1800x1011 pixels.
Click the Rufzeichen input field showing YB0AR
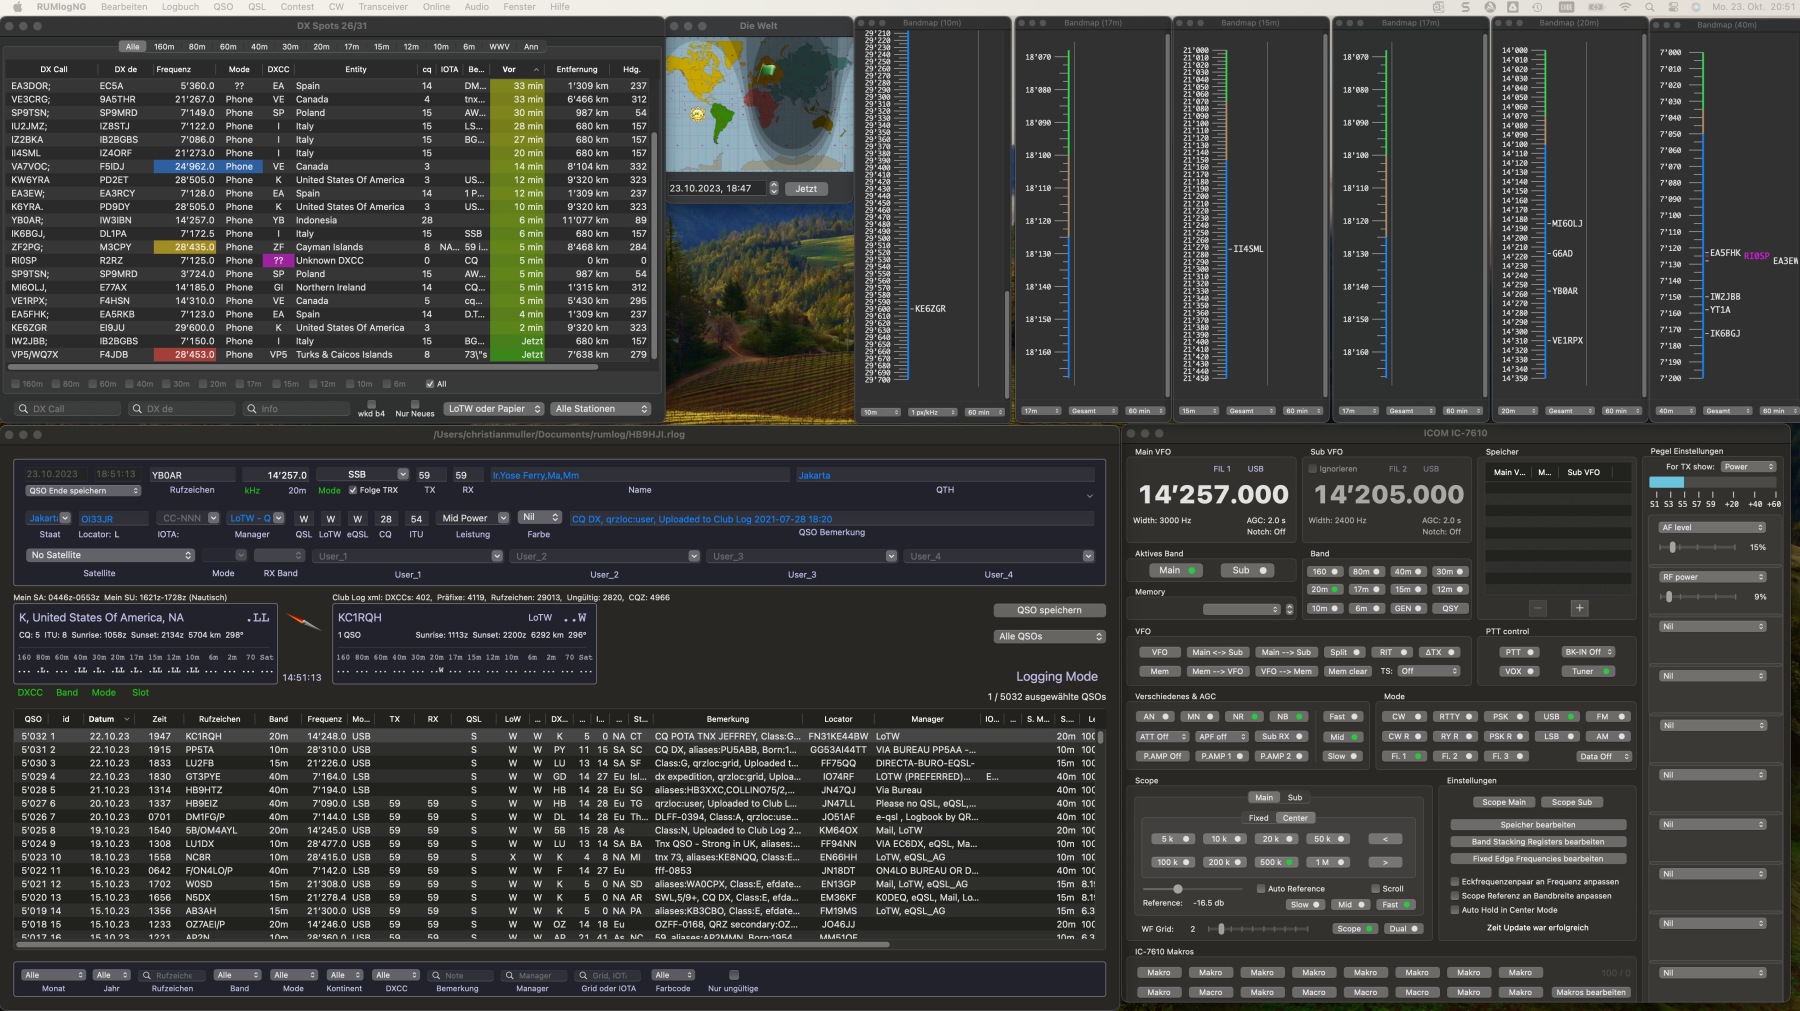point(192,475)
